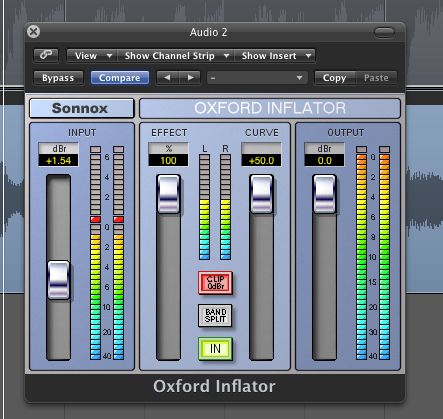Open Show Channel Strip dropdown

click(x=176, y=56)
